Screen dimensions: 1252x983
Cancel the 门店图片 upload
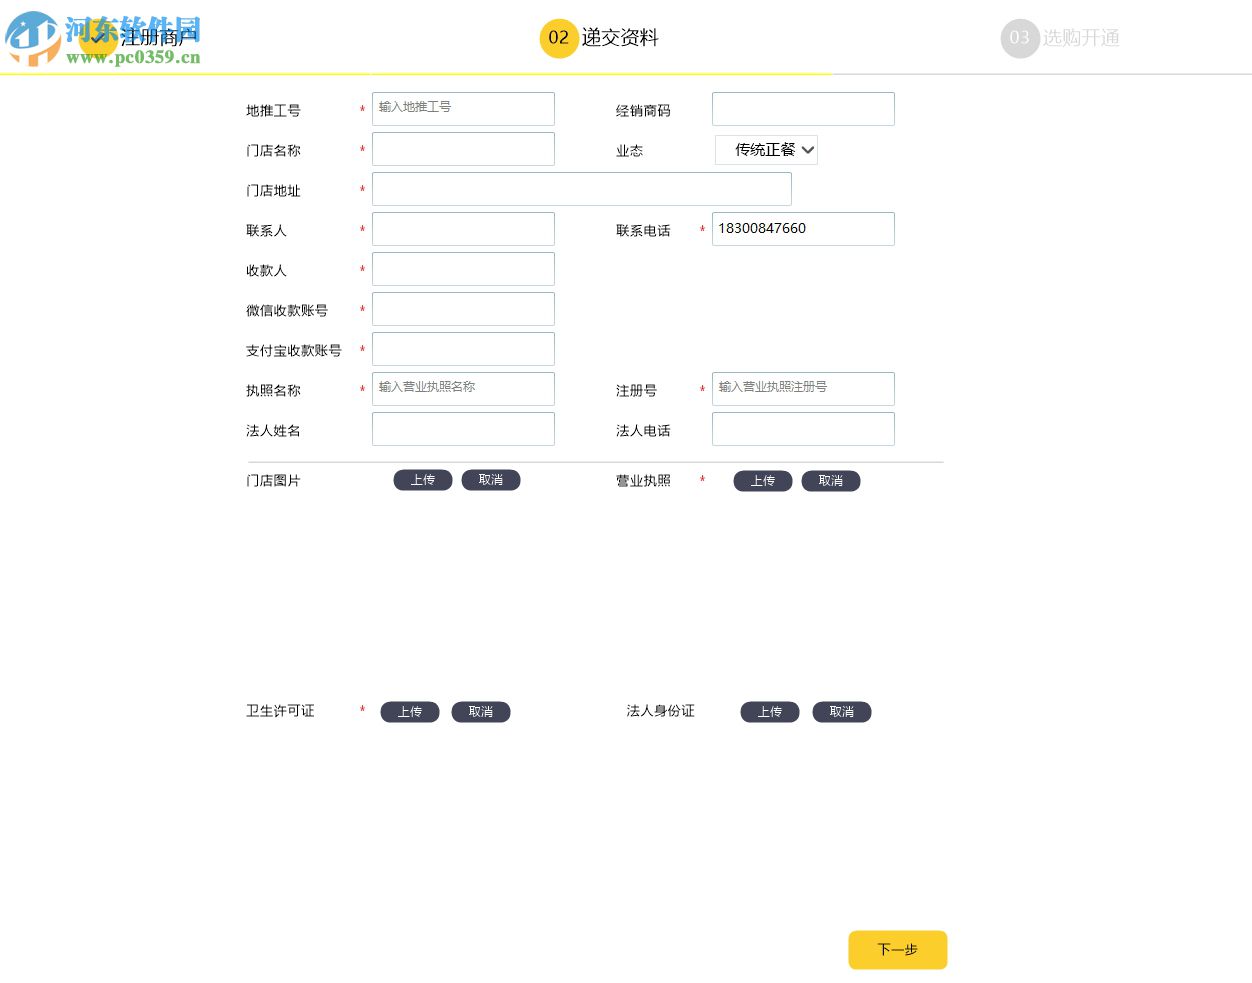pos(490,480)
